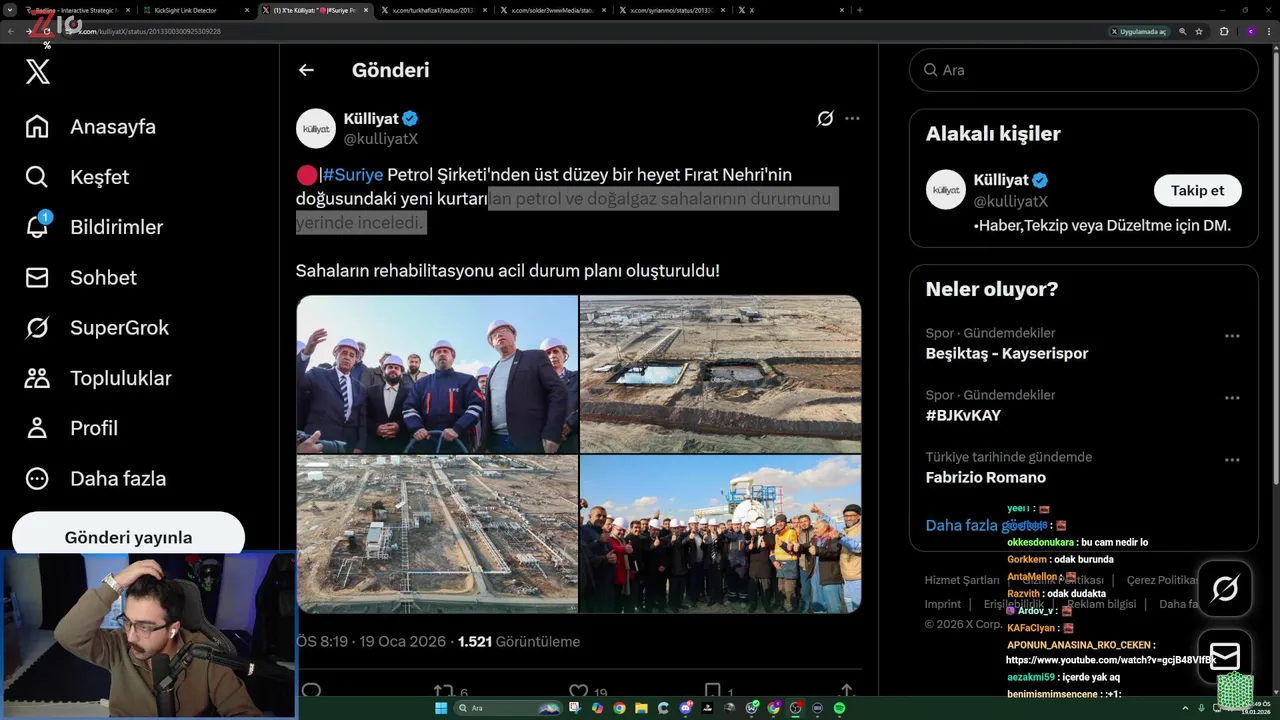Open more options for Beşiktaş - Kayserispor trend
This screenshot has height=720, width=1280.
pyautogui.click(x=1232, y=336)
